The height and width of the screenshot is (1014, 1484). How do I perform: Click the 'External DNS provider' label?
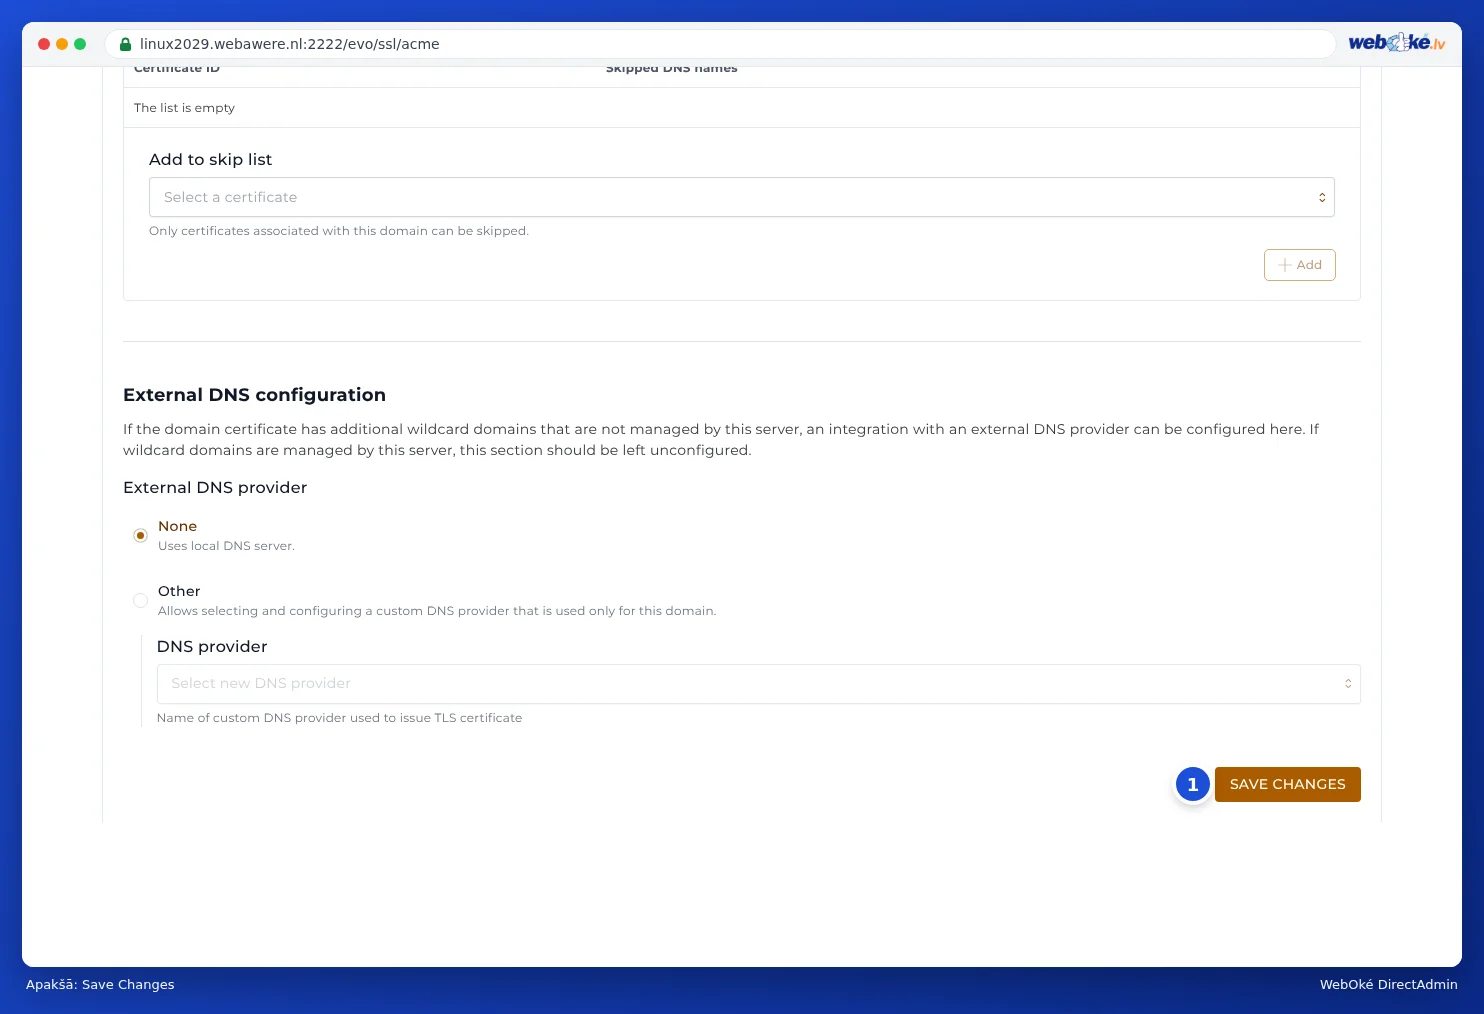click(215, 488)
